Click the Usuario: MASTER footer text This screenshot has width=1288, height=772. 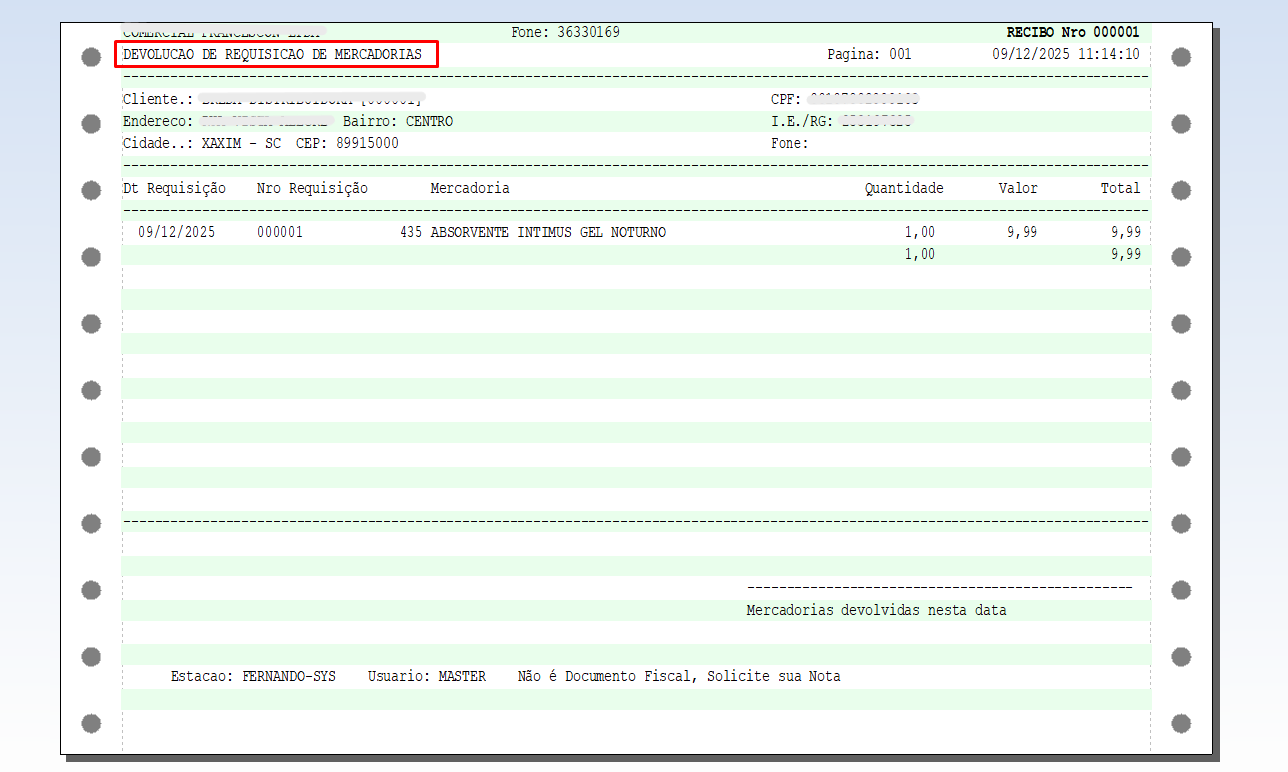click(x=426, y=676)
